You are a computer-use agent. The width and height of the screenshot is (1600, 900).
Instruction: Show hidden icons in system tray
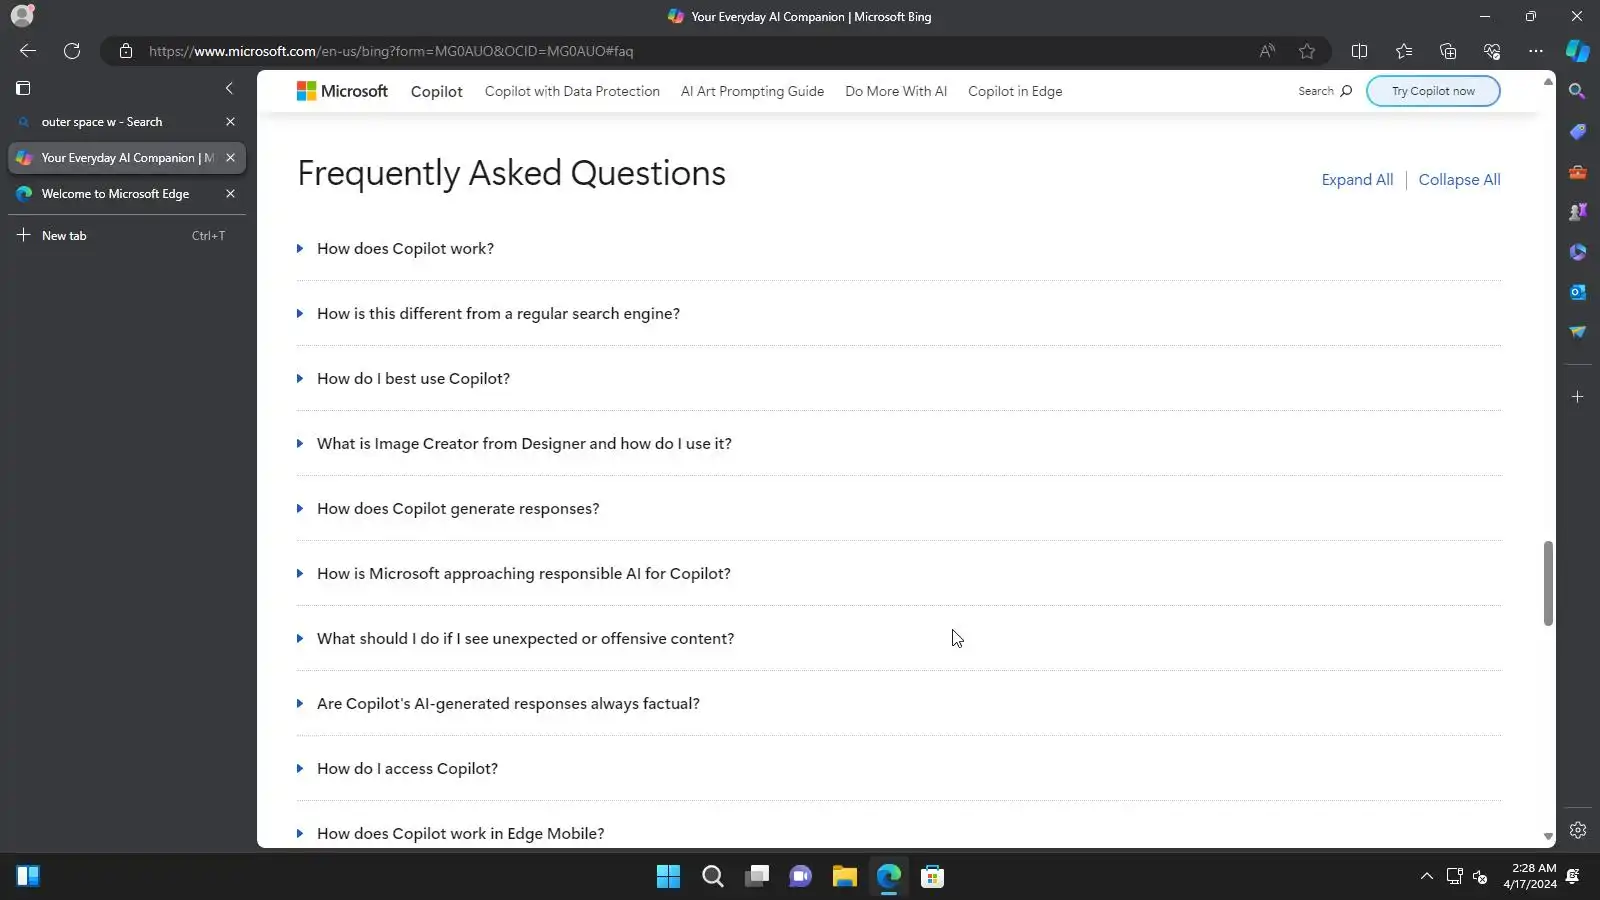(1427, 877)
